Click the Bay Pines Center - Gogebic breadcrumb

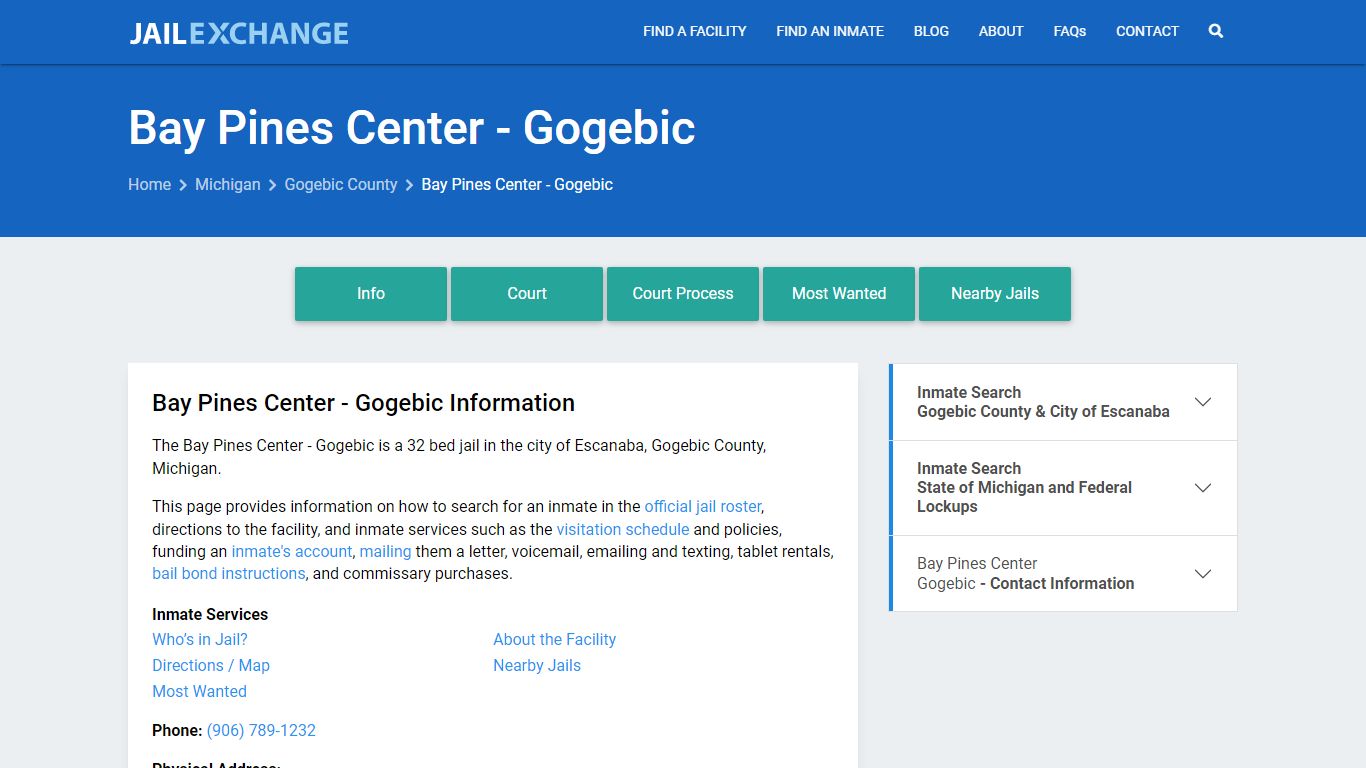coord(517,185)
